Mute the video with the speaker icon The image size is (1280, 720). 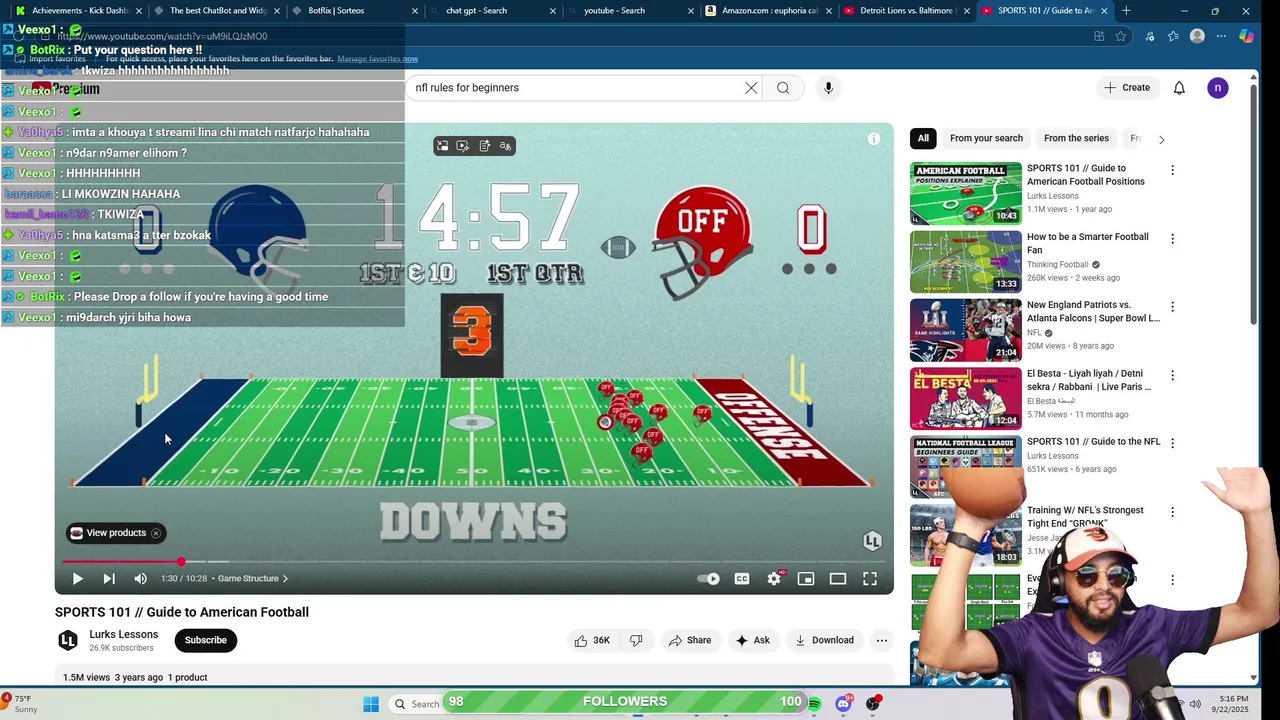point(140,578)
